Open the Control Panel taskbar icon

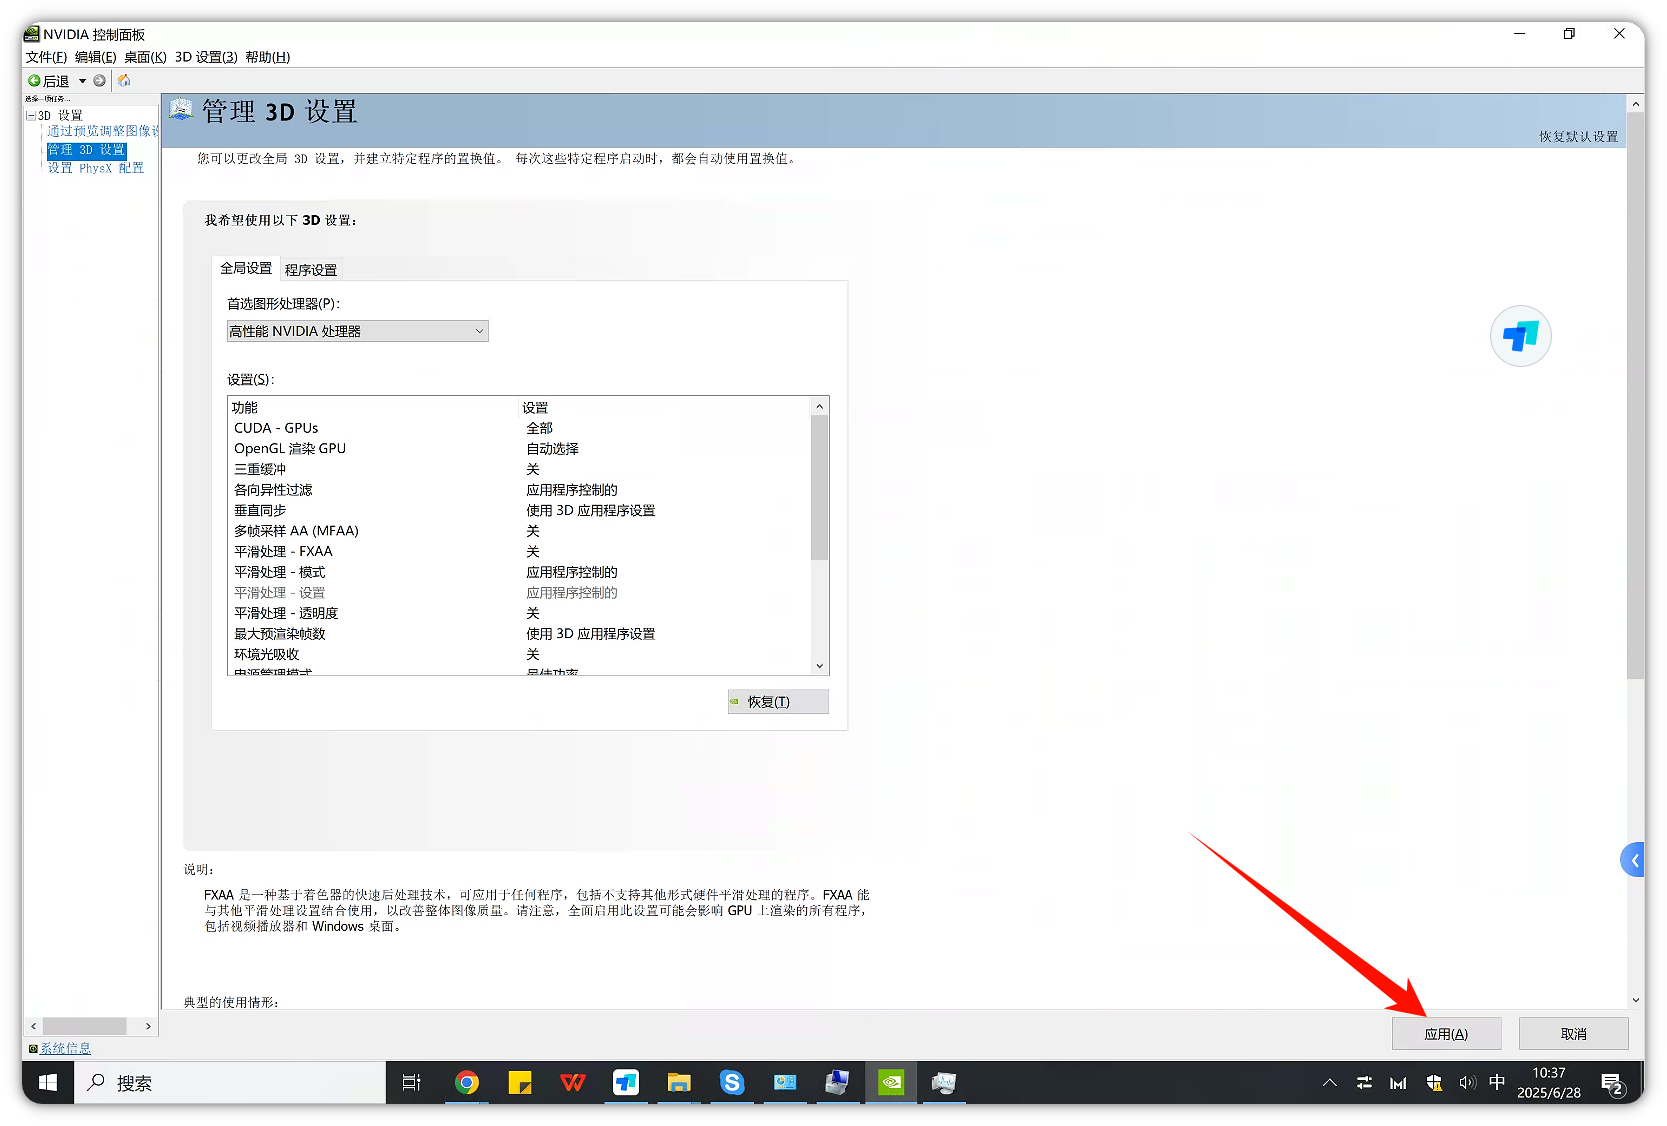(785, 1083)
